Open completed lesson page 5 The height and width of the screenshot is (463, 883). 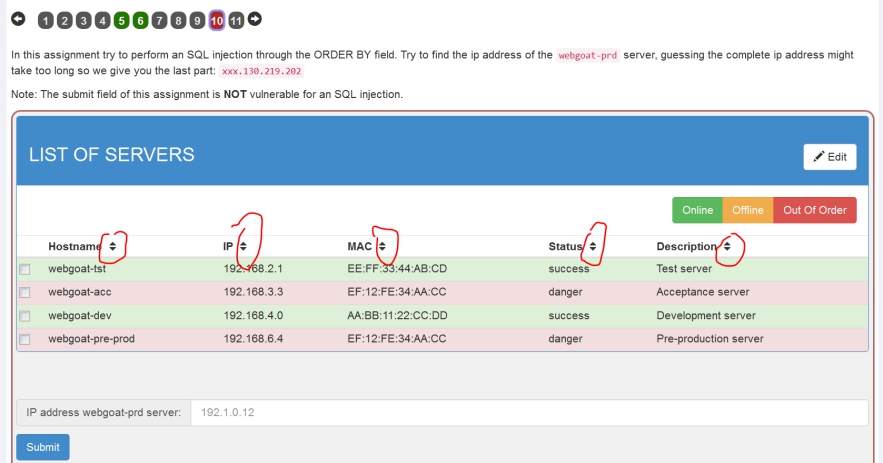122,21
